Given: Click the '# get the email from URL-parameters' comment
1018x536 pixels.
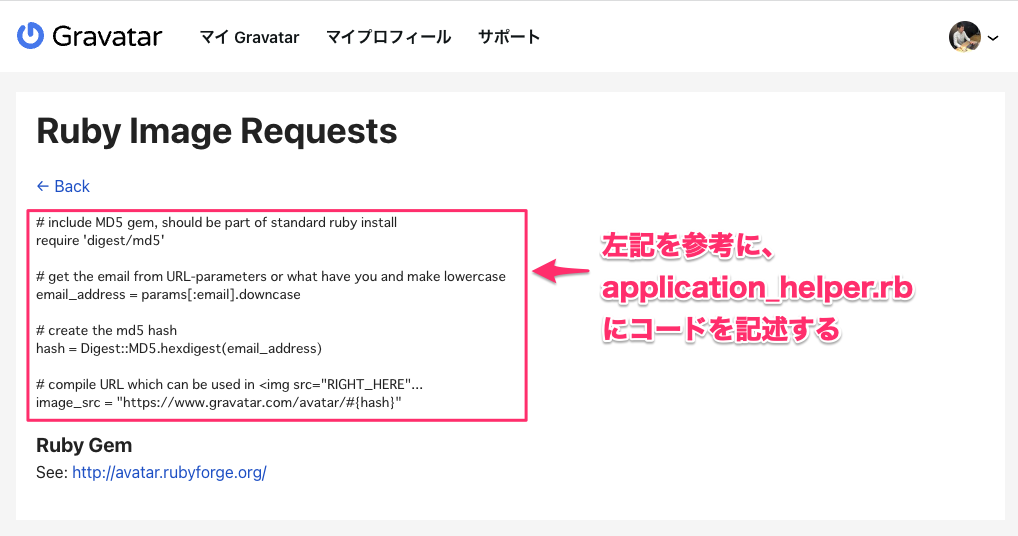Looking at the screenshot, I should pos(271,276).
